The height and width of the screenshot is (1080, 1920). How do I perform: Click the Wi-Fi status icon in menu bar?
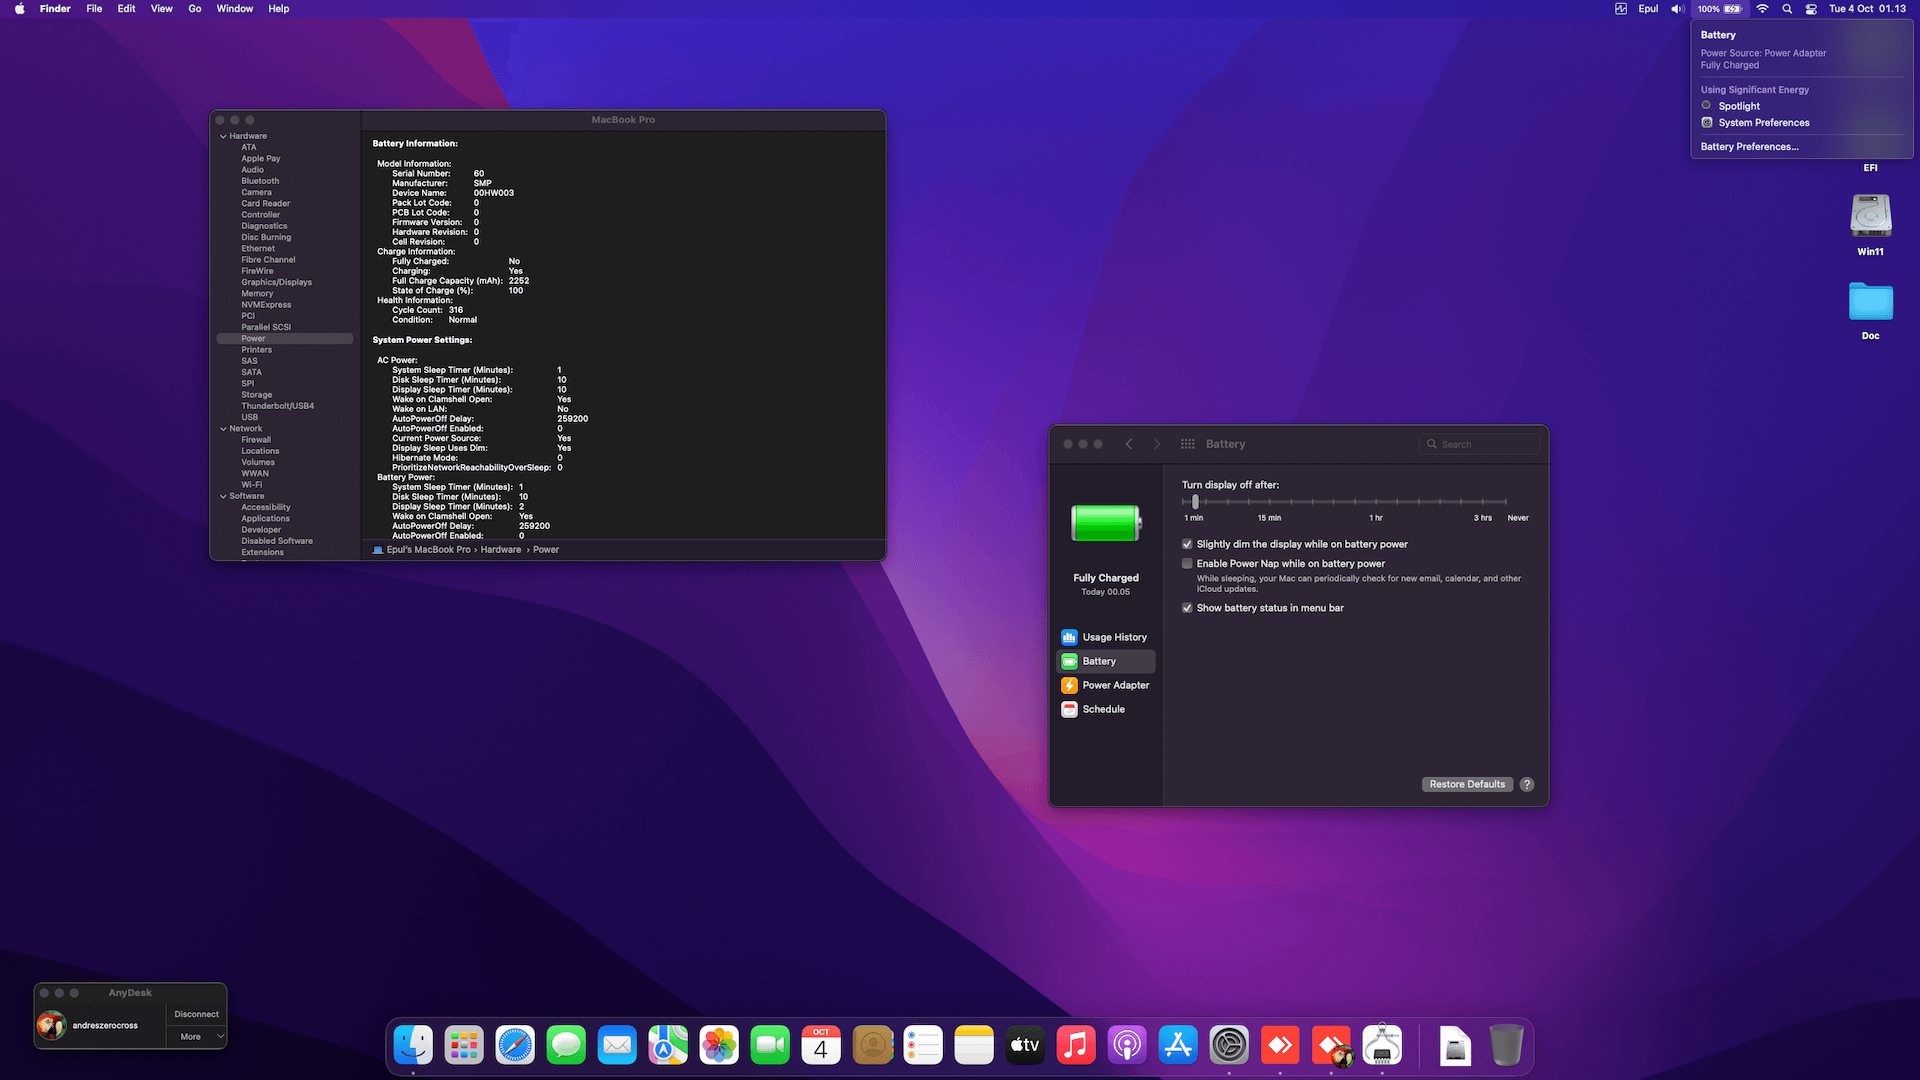pos(1762,9)
